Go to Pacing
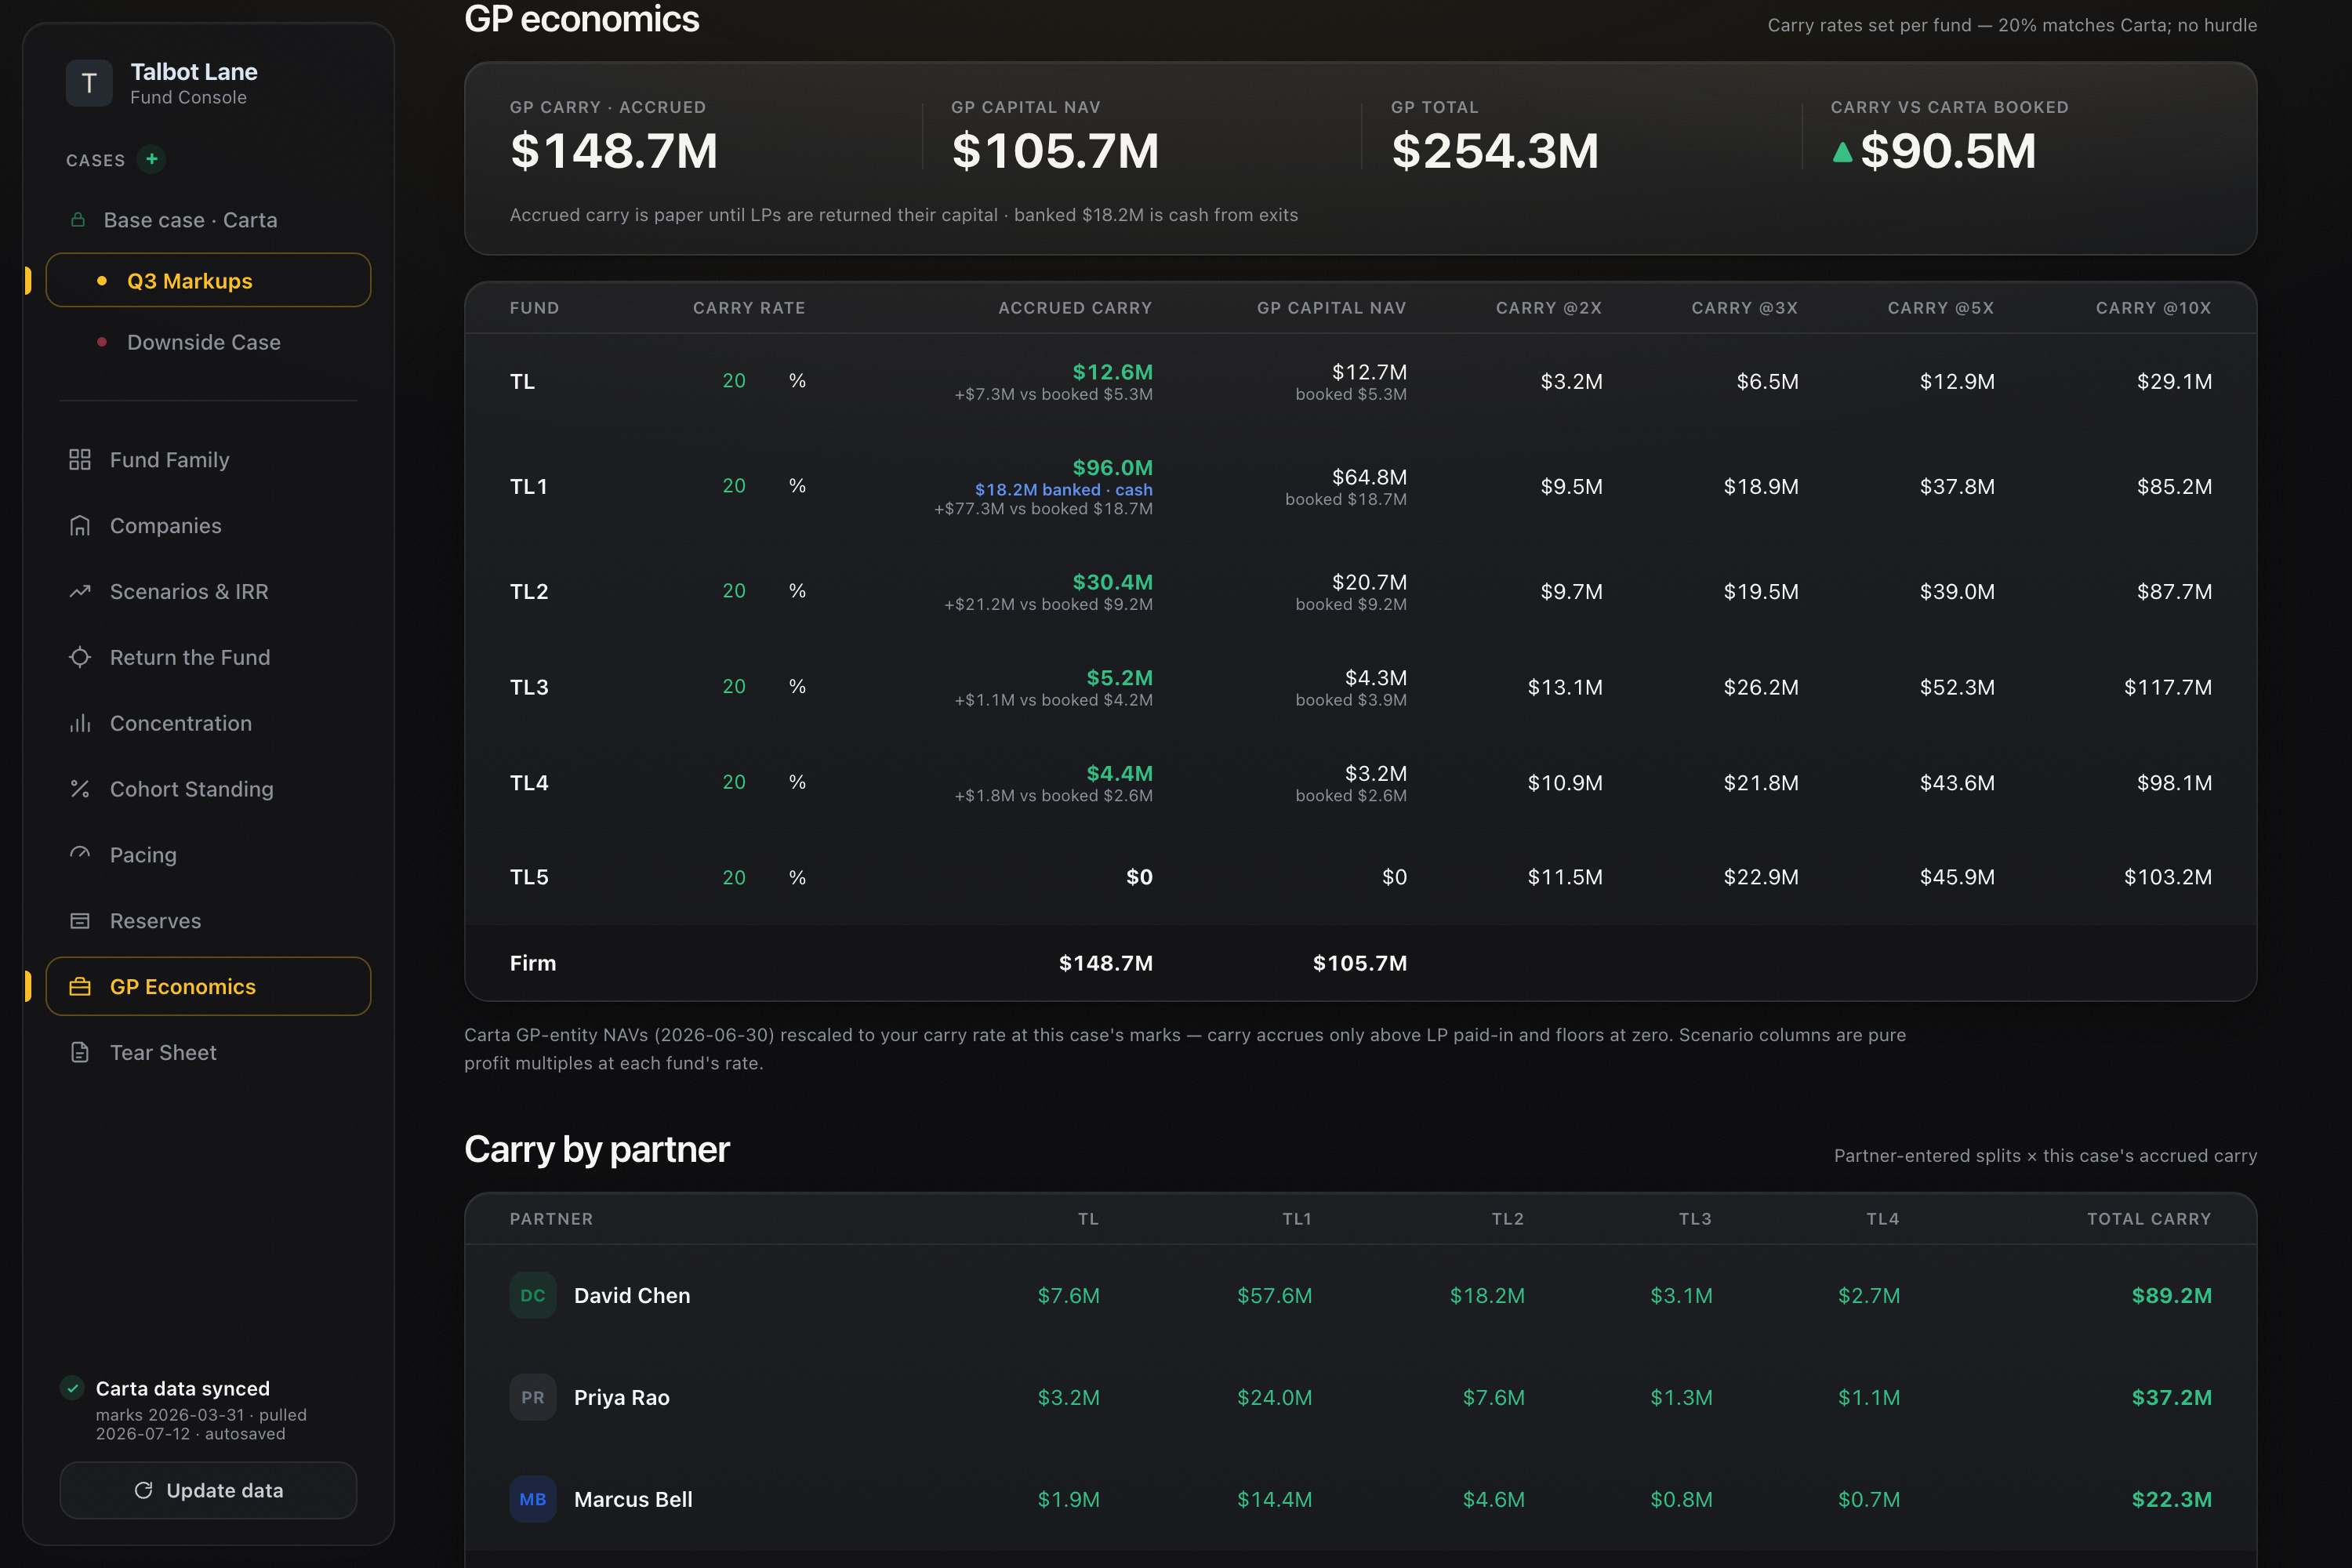This screenshot has width=2352, height=1568. coord(208,854)
